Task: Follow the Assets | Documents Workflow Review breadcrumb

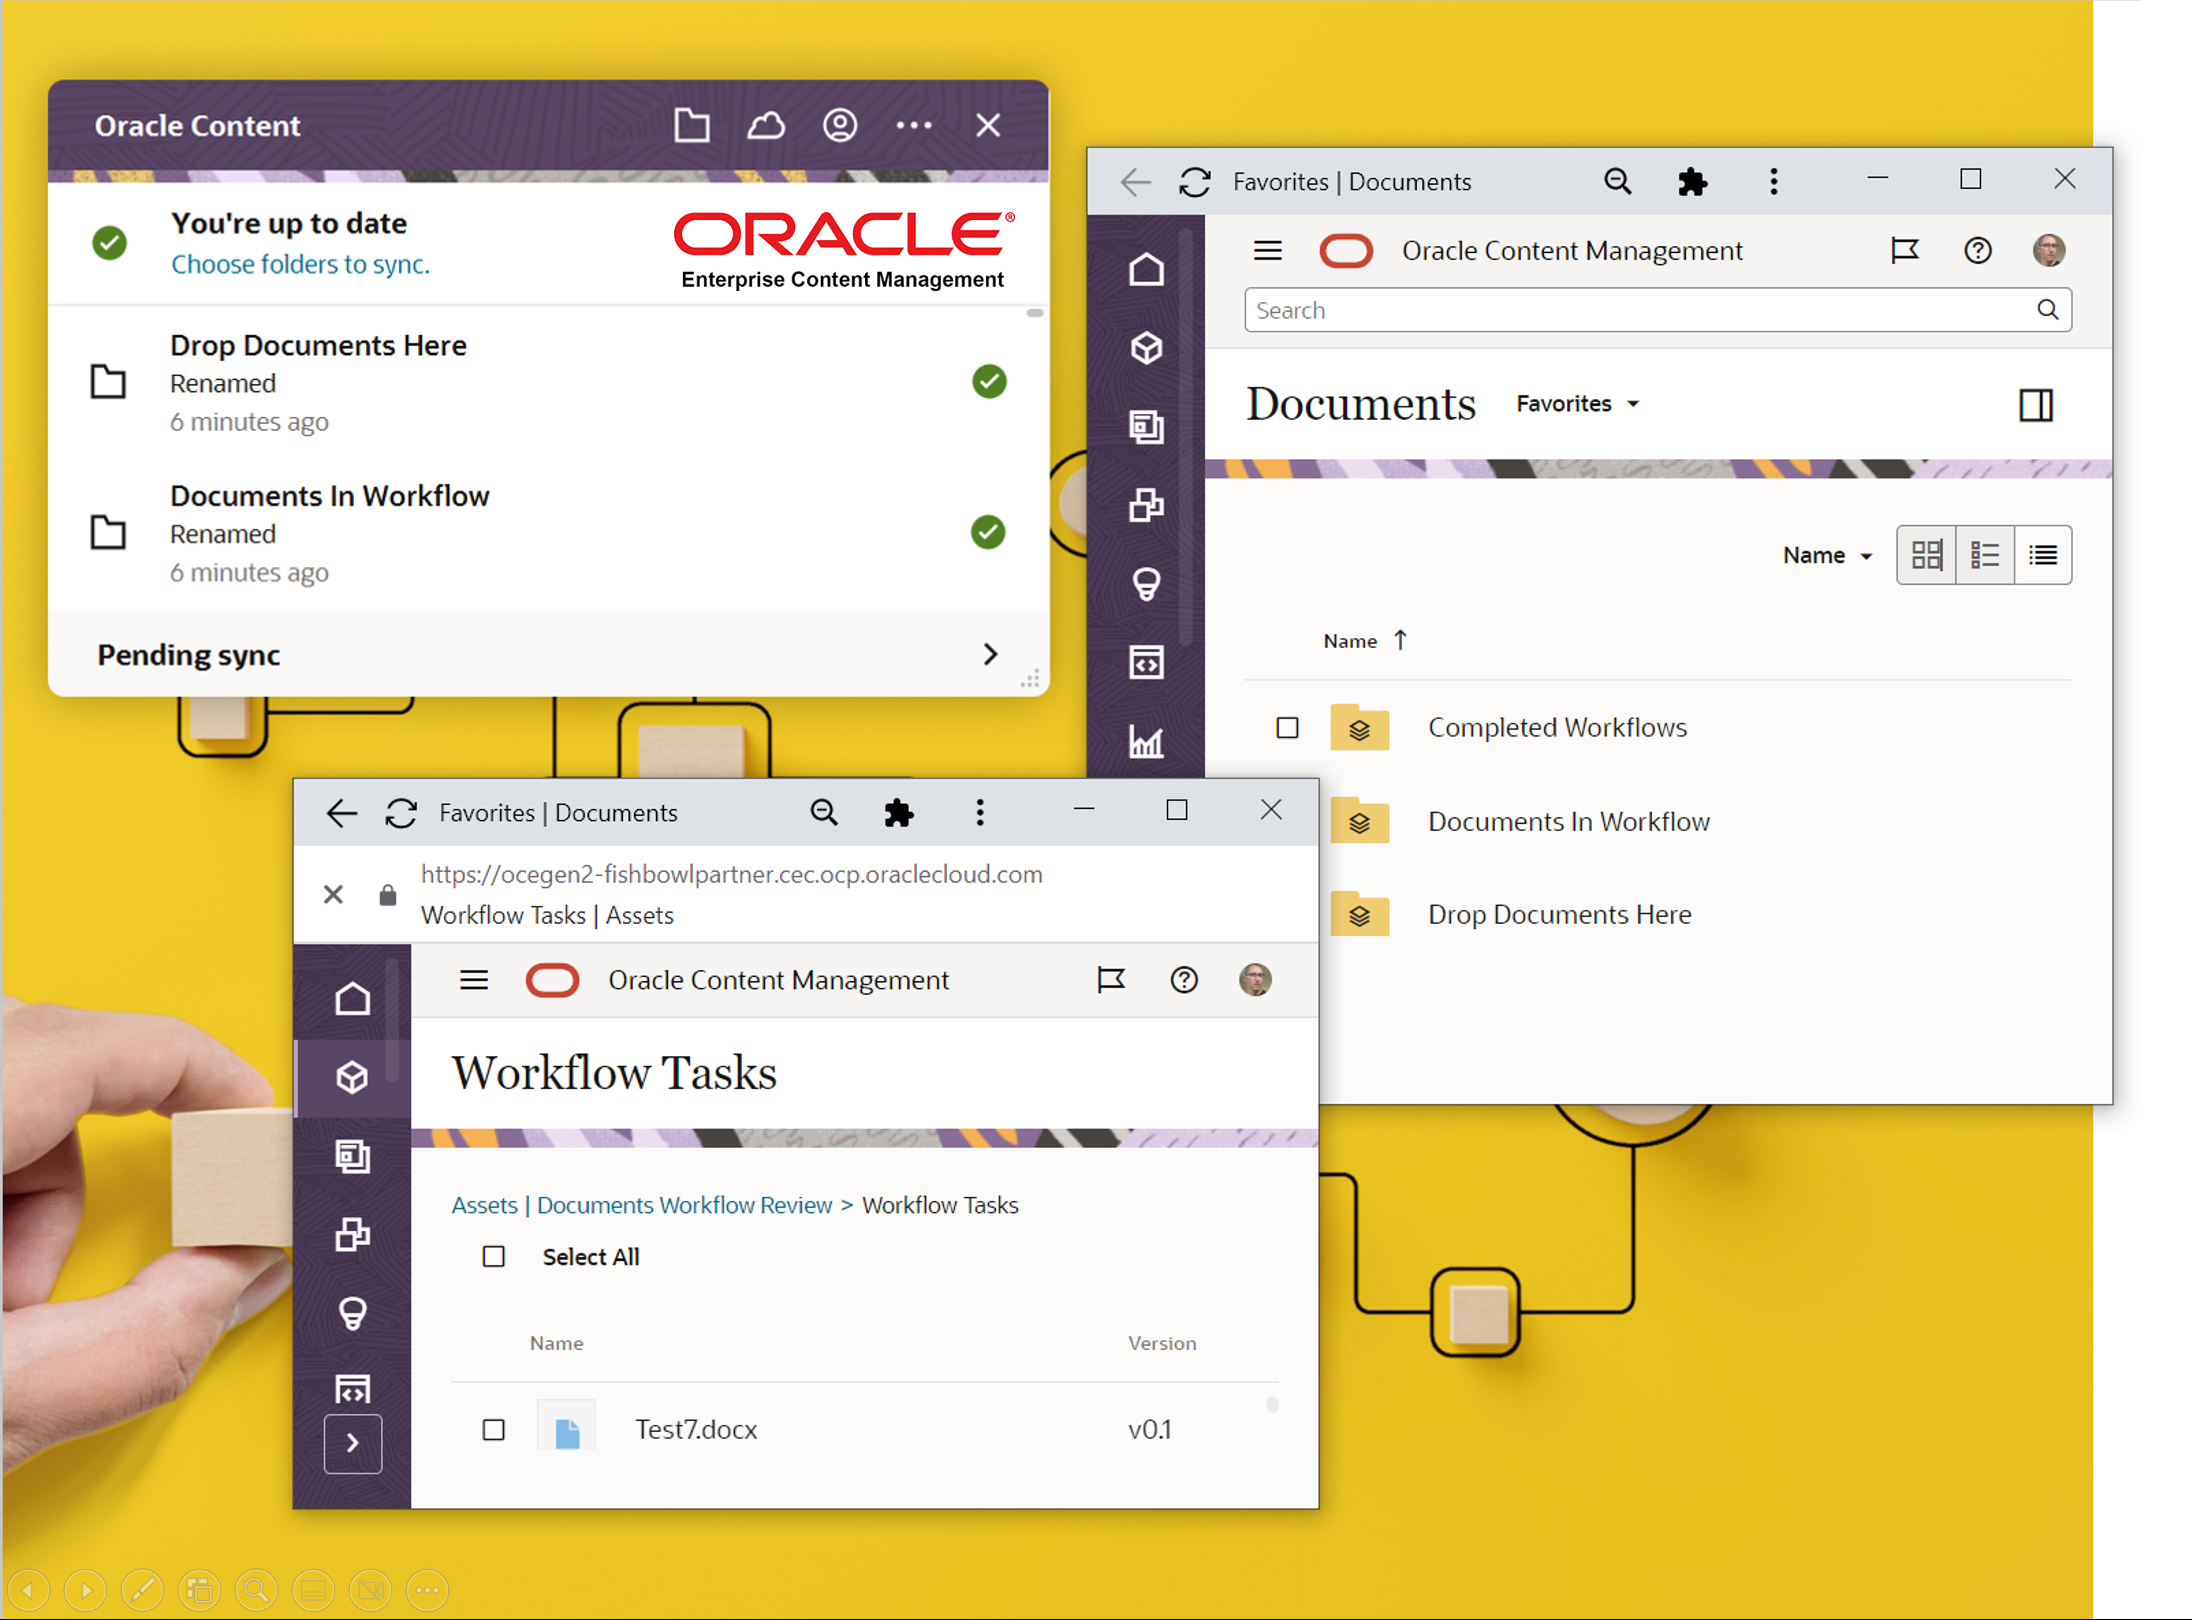Action: (641, 1205)
